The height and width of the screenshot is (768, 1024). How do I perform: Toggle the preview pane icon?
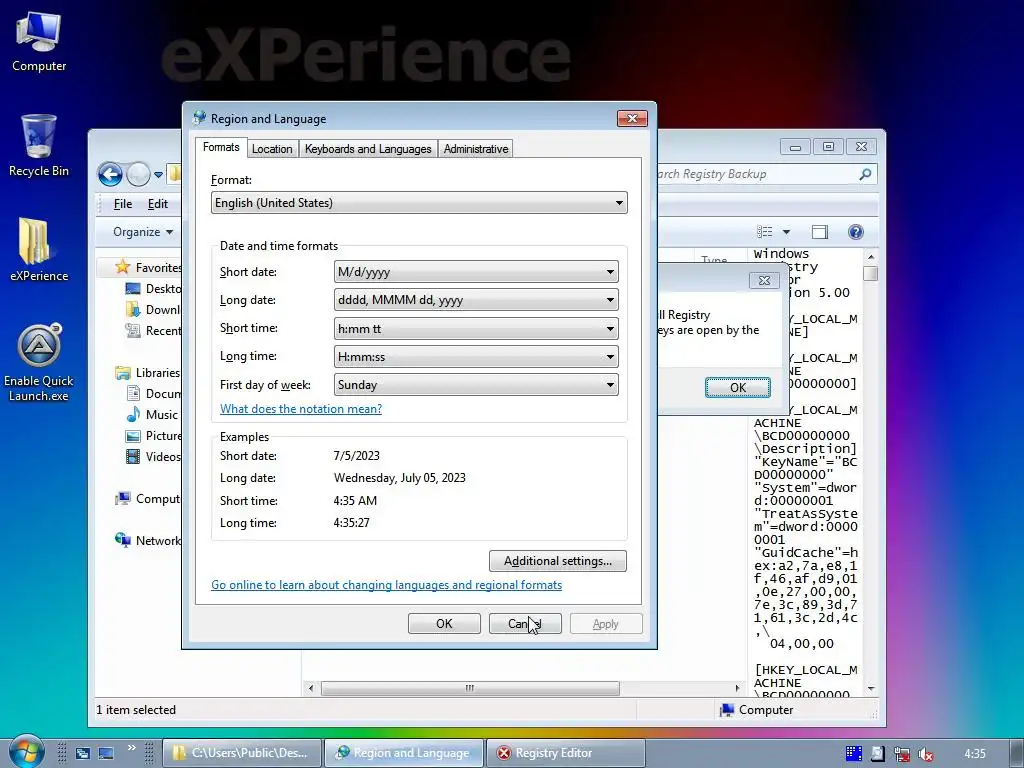[820, 232]
